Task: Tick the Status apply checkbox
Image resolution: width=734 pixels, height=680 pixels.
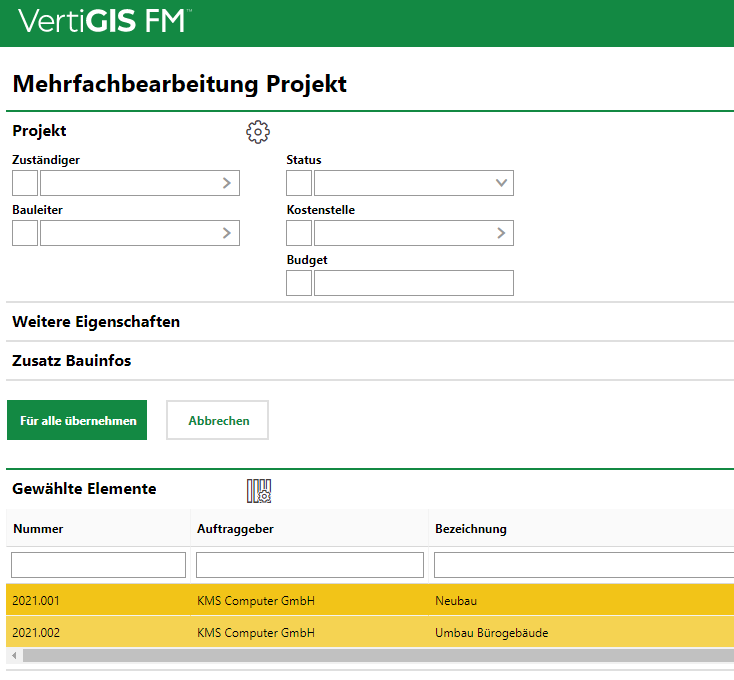Action: (299, 183)
